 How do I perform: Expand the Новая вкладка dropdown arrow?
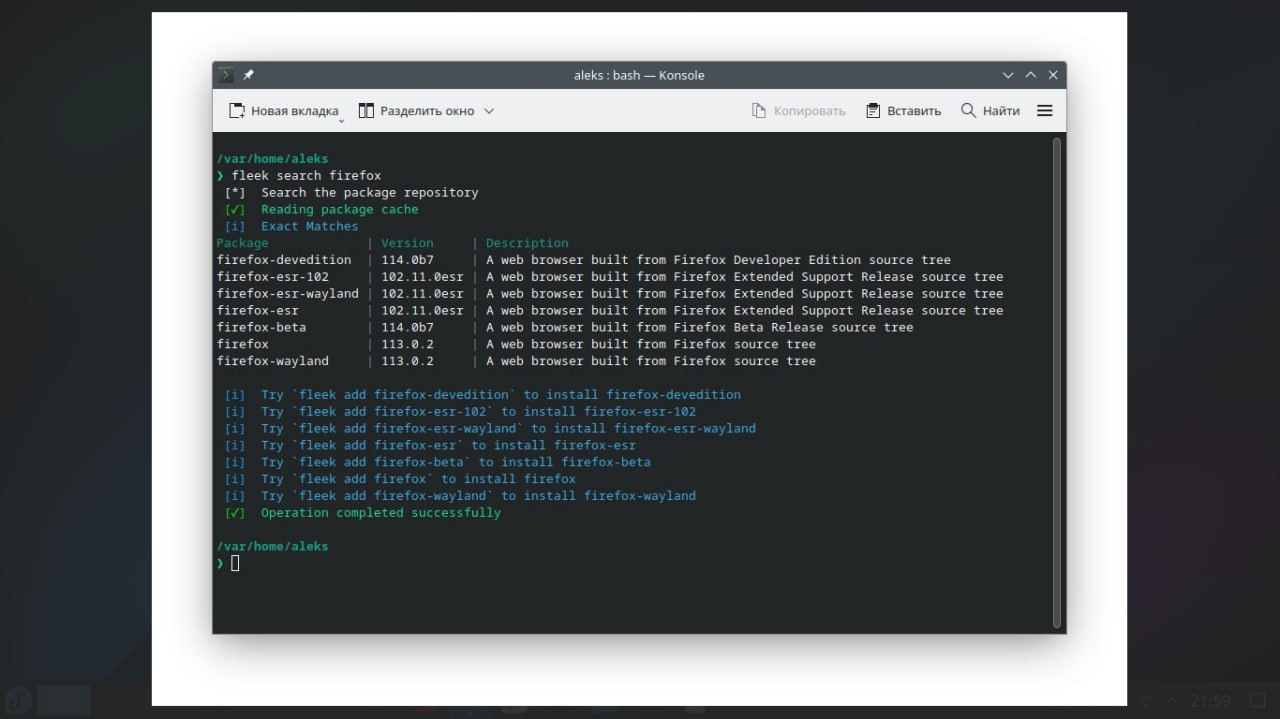[x=342, y=120]
